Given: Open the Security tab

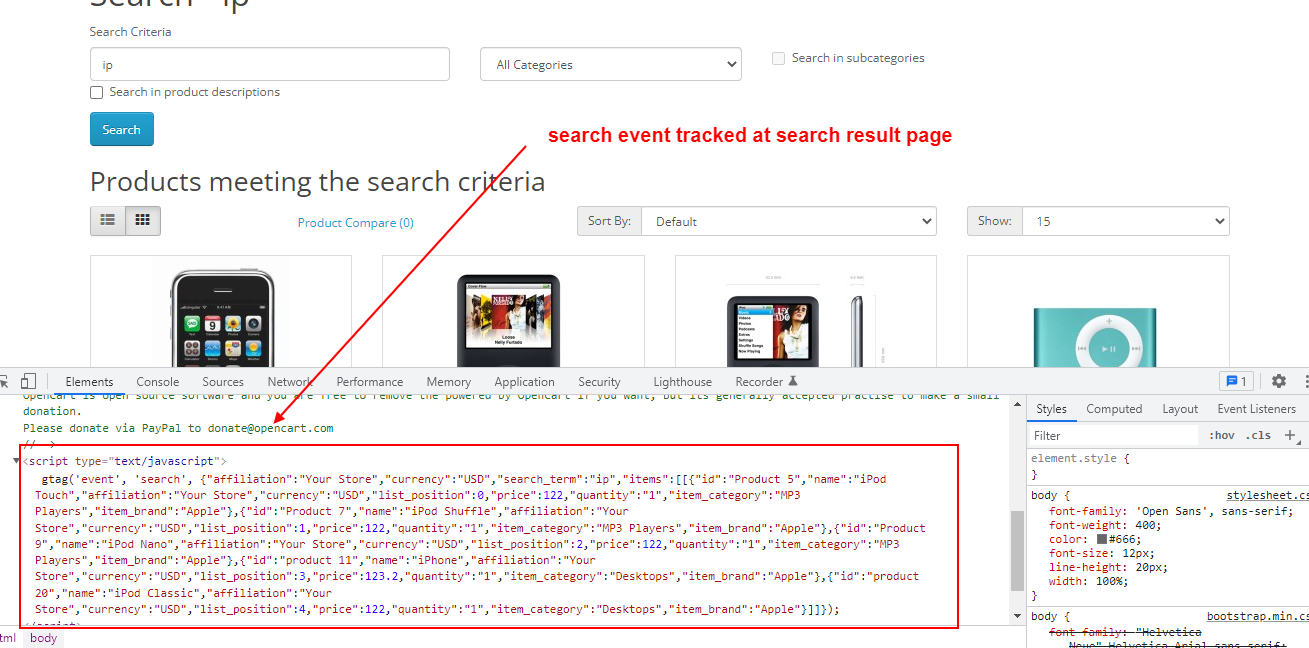Looking at the screenshot, I should (x=599, y=382).
